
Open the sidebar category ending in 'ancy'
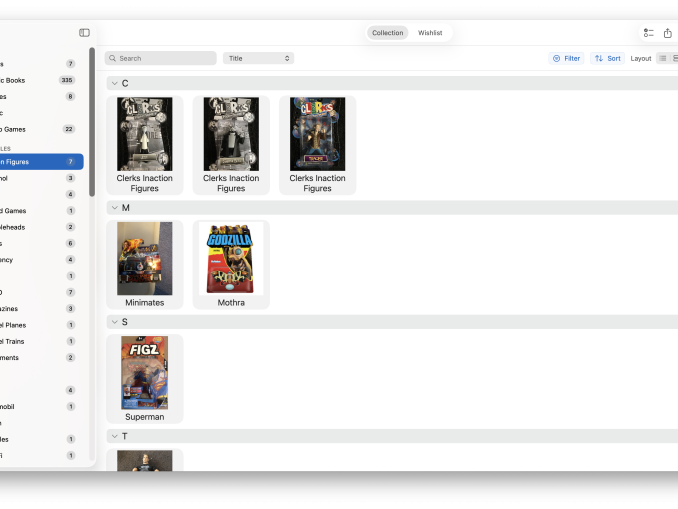point(38,260)
